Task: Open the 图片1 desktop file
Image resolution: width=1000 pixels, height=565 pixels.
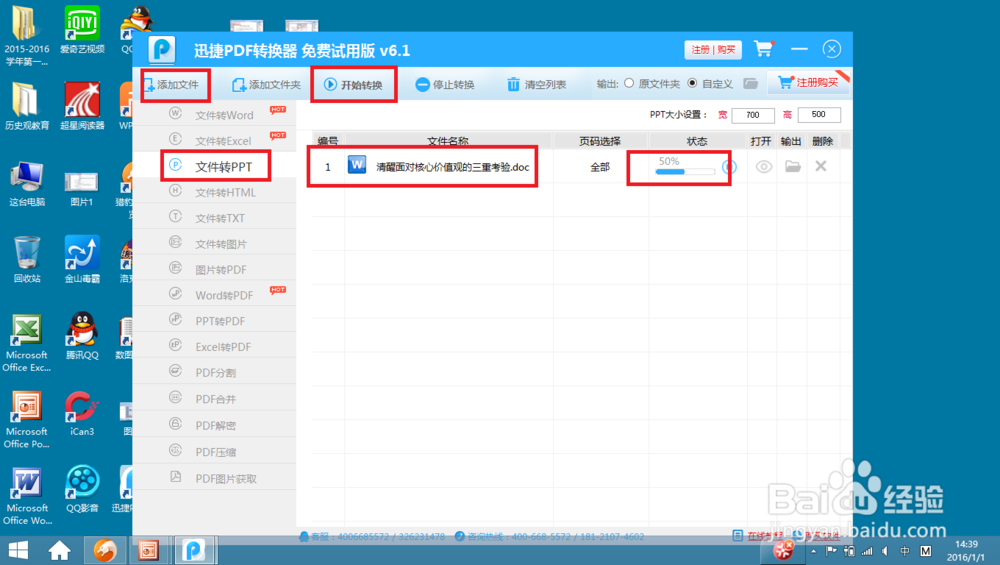Action: (x=82, y=189)
